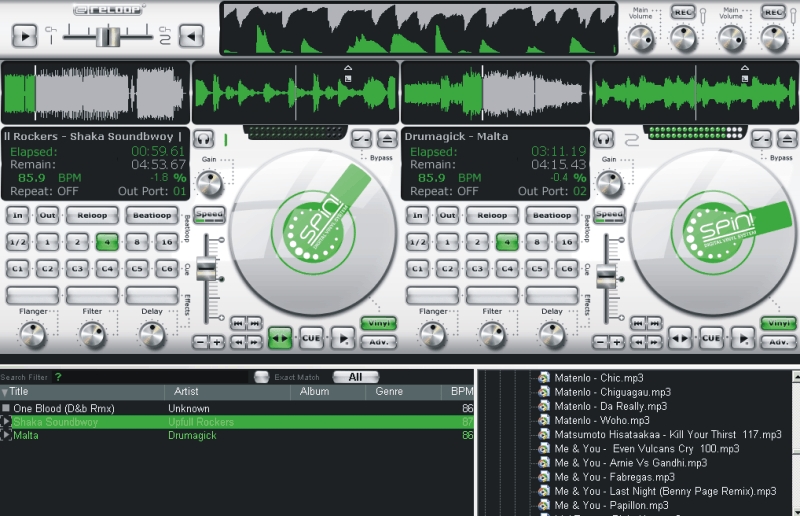This screenshot has height=516, width=800.
Task: Click the first REC button in the top bar
Action: [683, 12]
